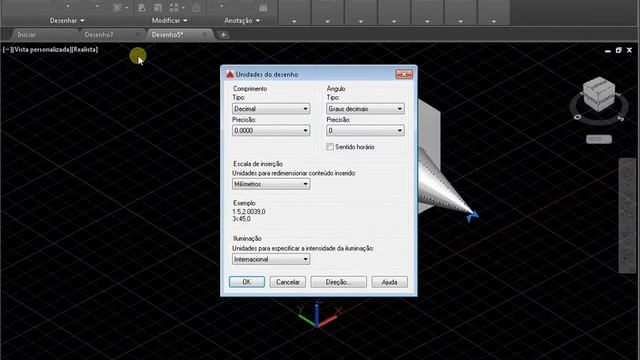Open the Realista visual style control
The height and width of the screenshot is (360, 640).
(84, 49)
